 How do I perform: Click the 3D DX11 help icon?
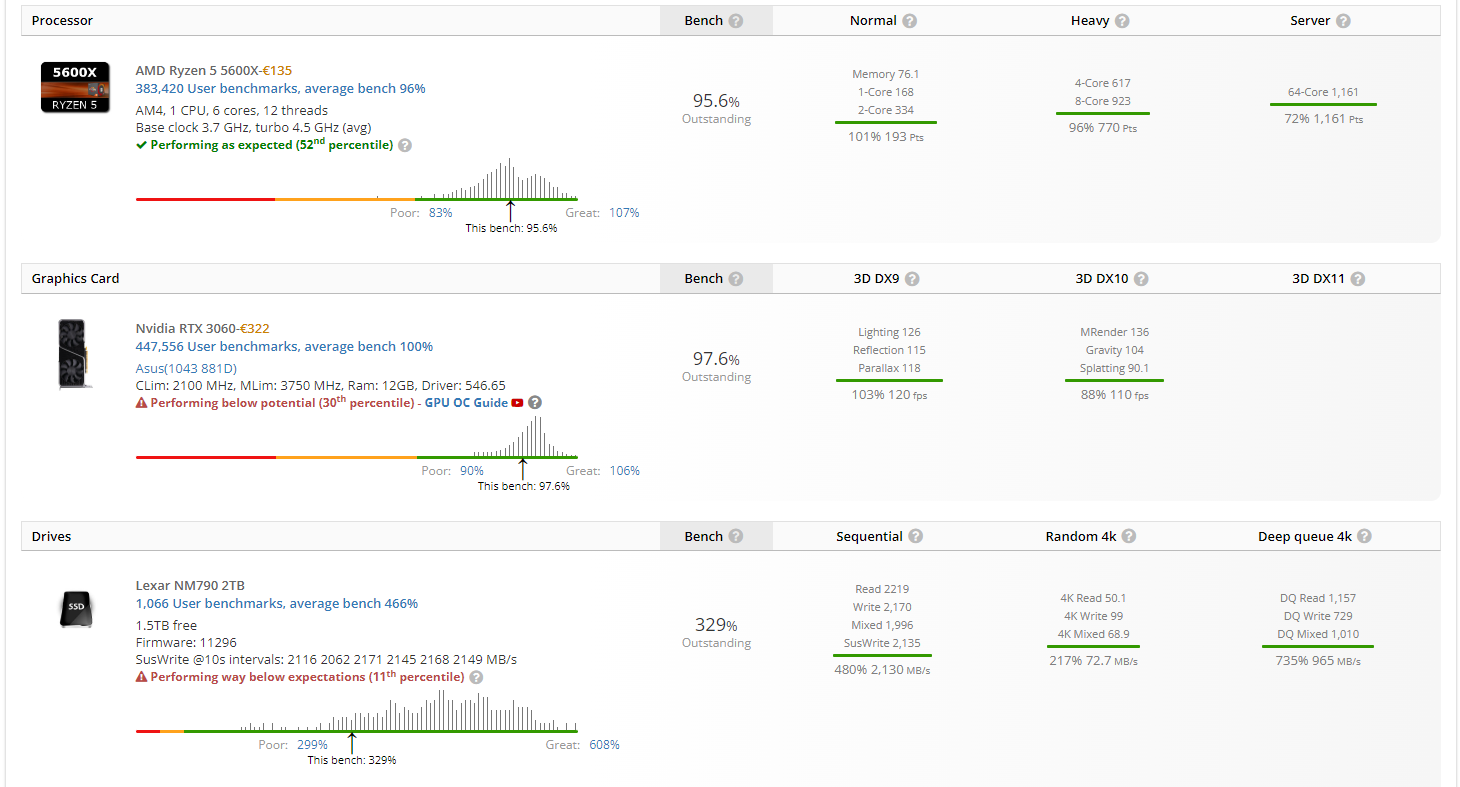[1357, 279]
